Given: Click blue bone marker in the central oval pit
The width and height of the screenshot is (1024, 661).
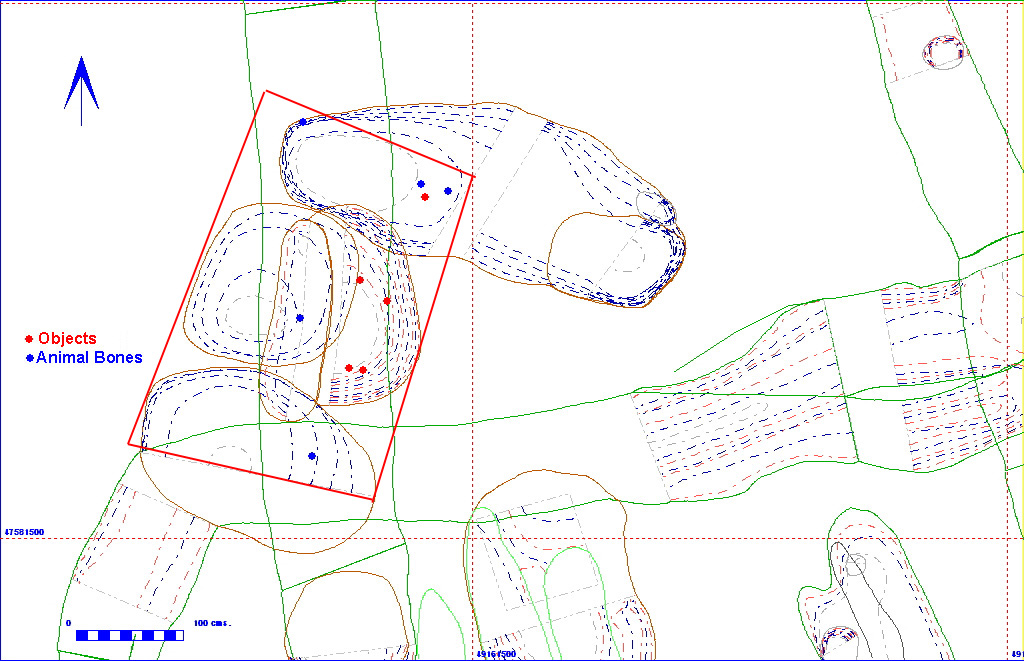Looking at the screenshot, I should [300, 318].
